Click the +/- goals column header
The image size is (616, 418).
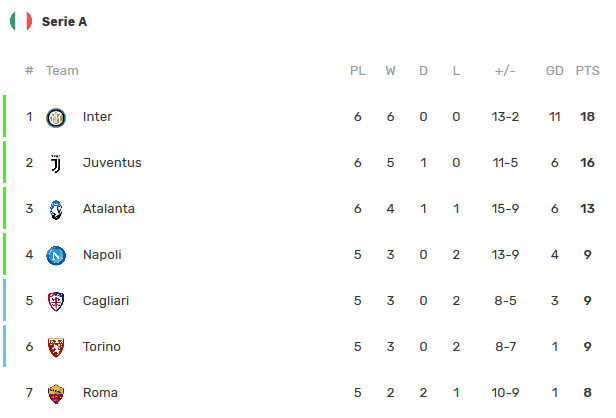(505, 71)
